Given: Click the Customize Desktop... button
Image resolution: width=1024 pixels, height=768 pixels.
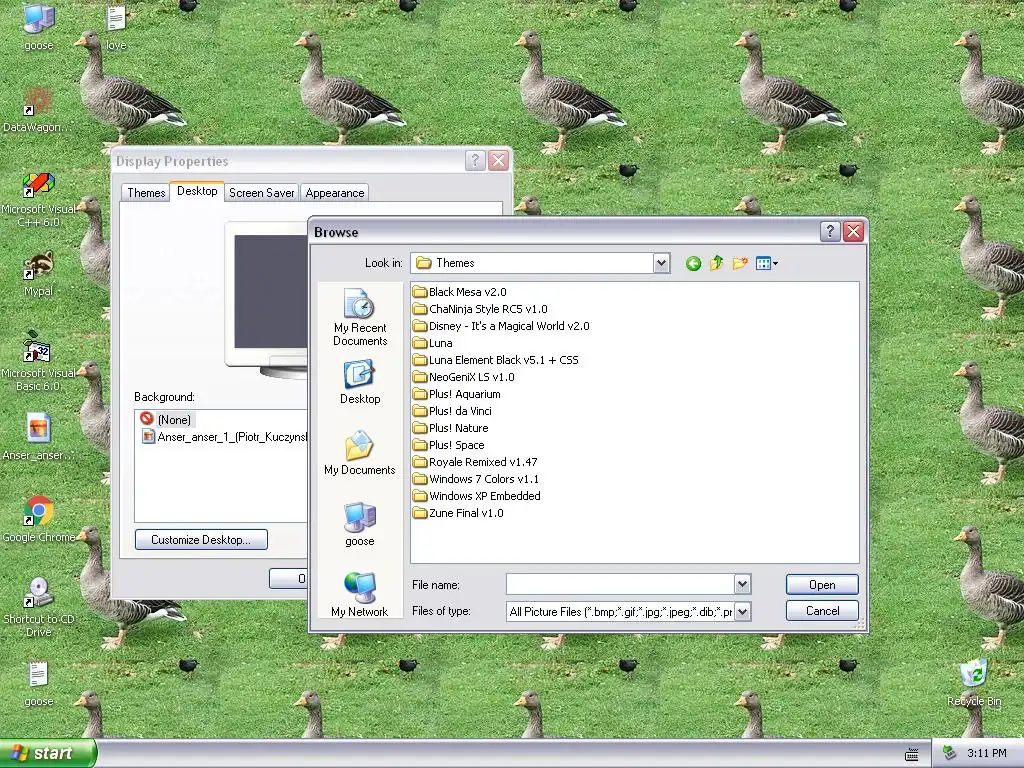Looking at the screenshot, I should (201, 539).
